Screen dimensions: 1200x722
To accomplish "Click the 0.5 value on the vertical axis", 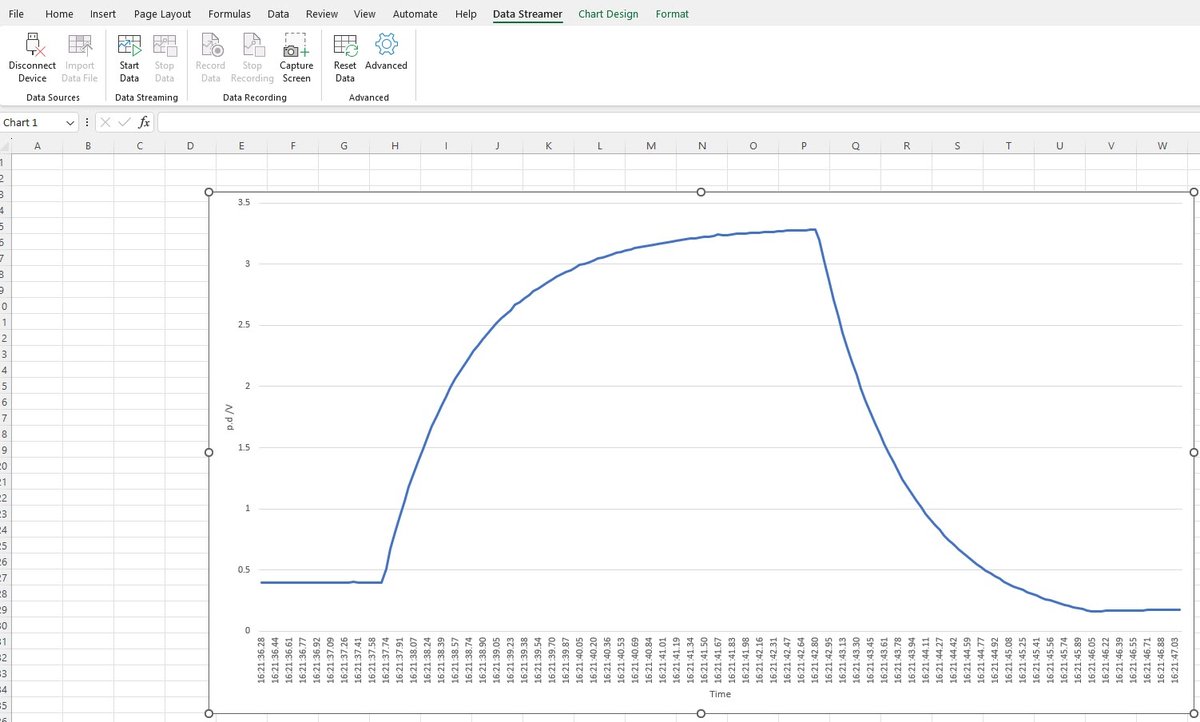I will point(243,570).
